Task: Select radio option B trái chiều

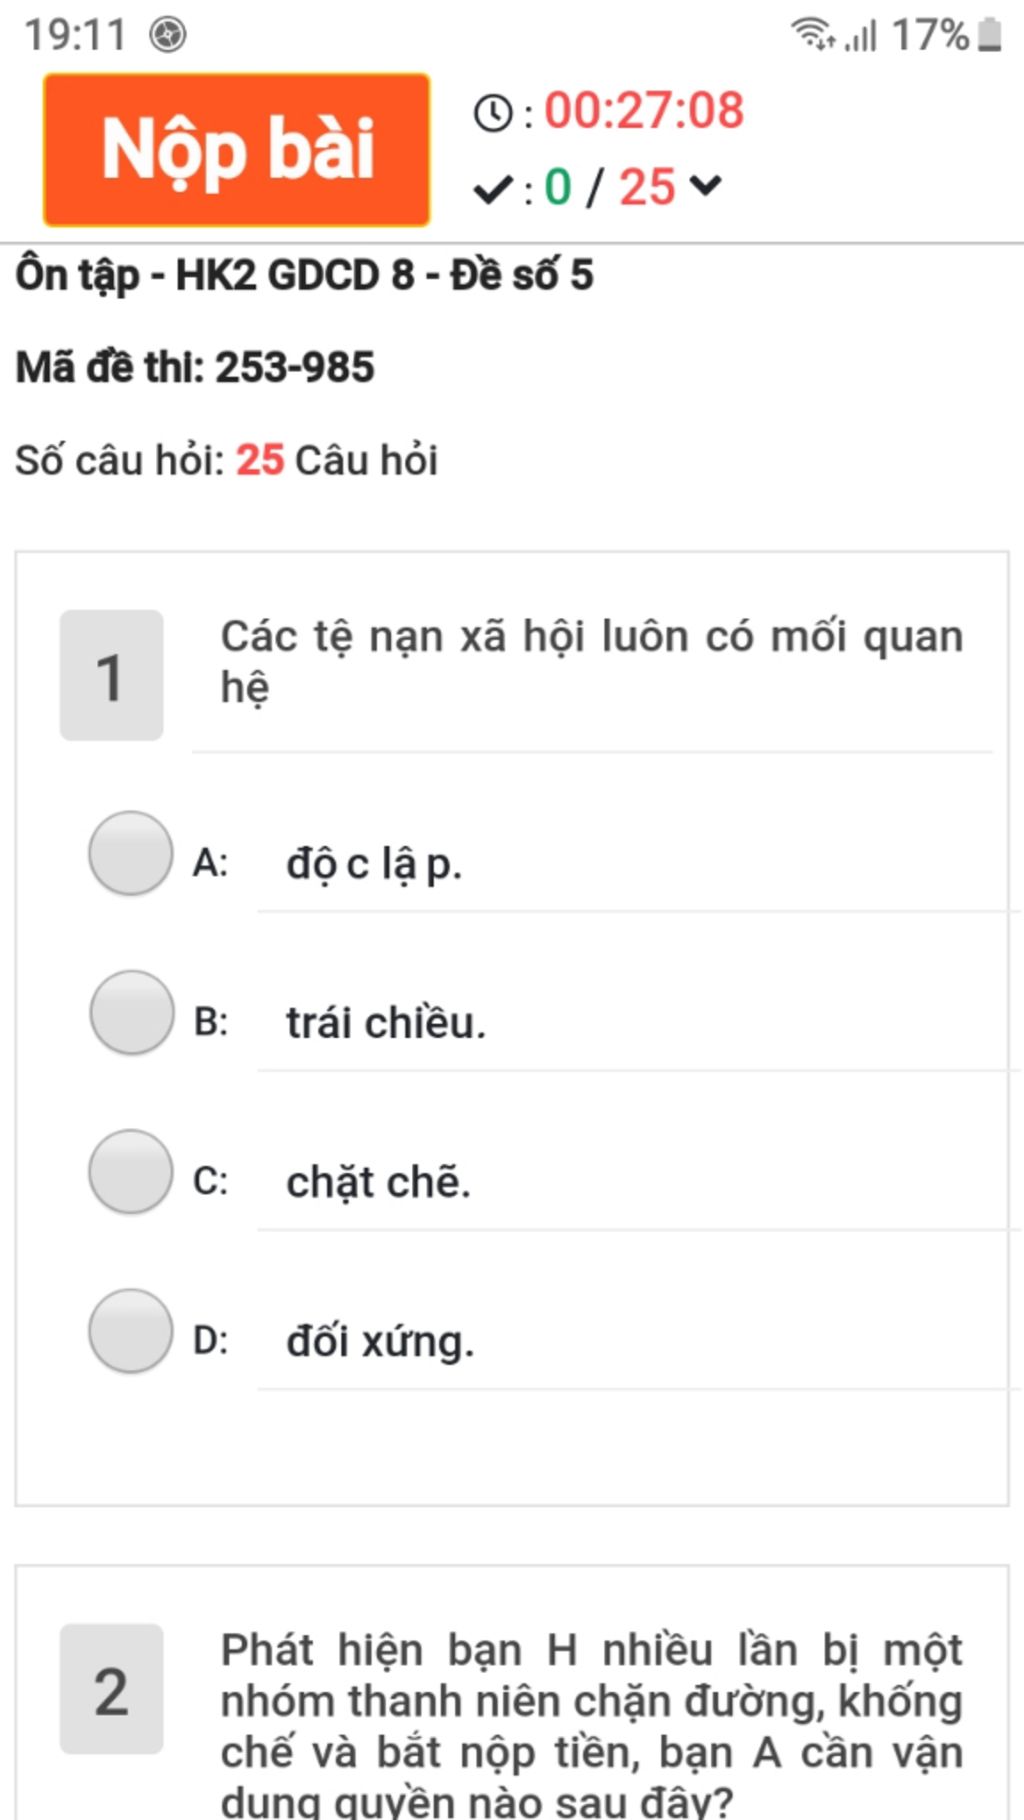Action: [131, 1012]
